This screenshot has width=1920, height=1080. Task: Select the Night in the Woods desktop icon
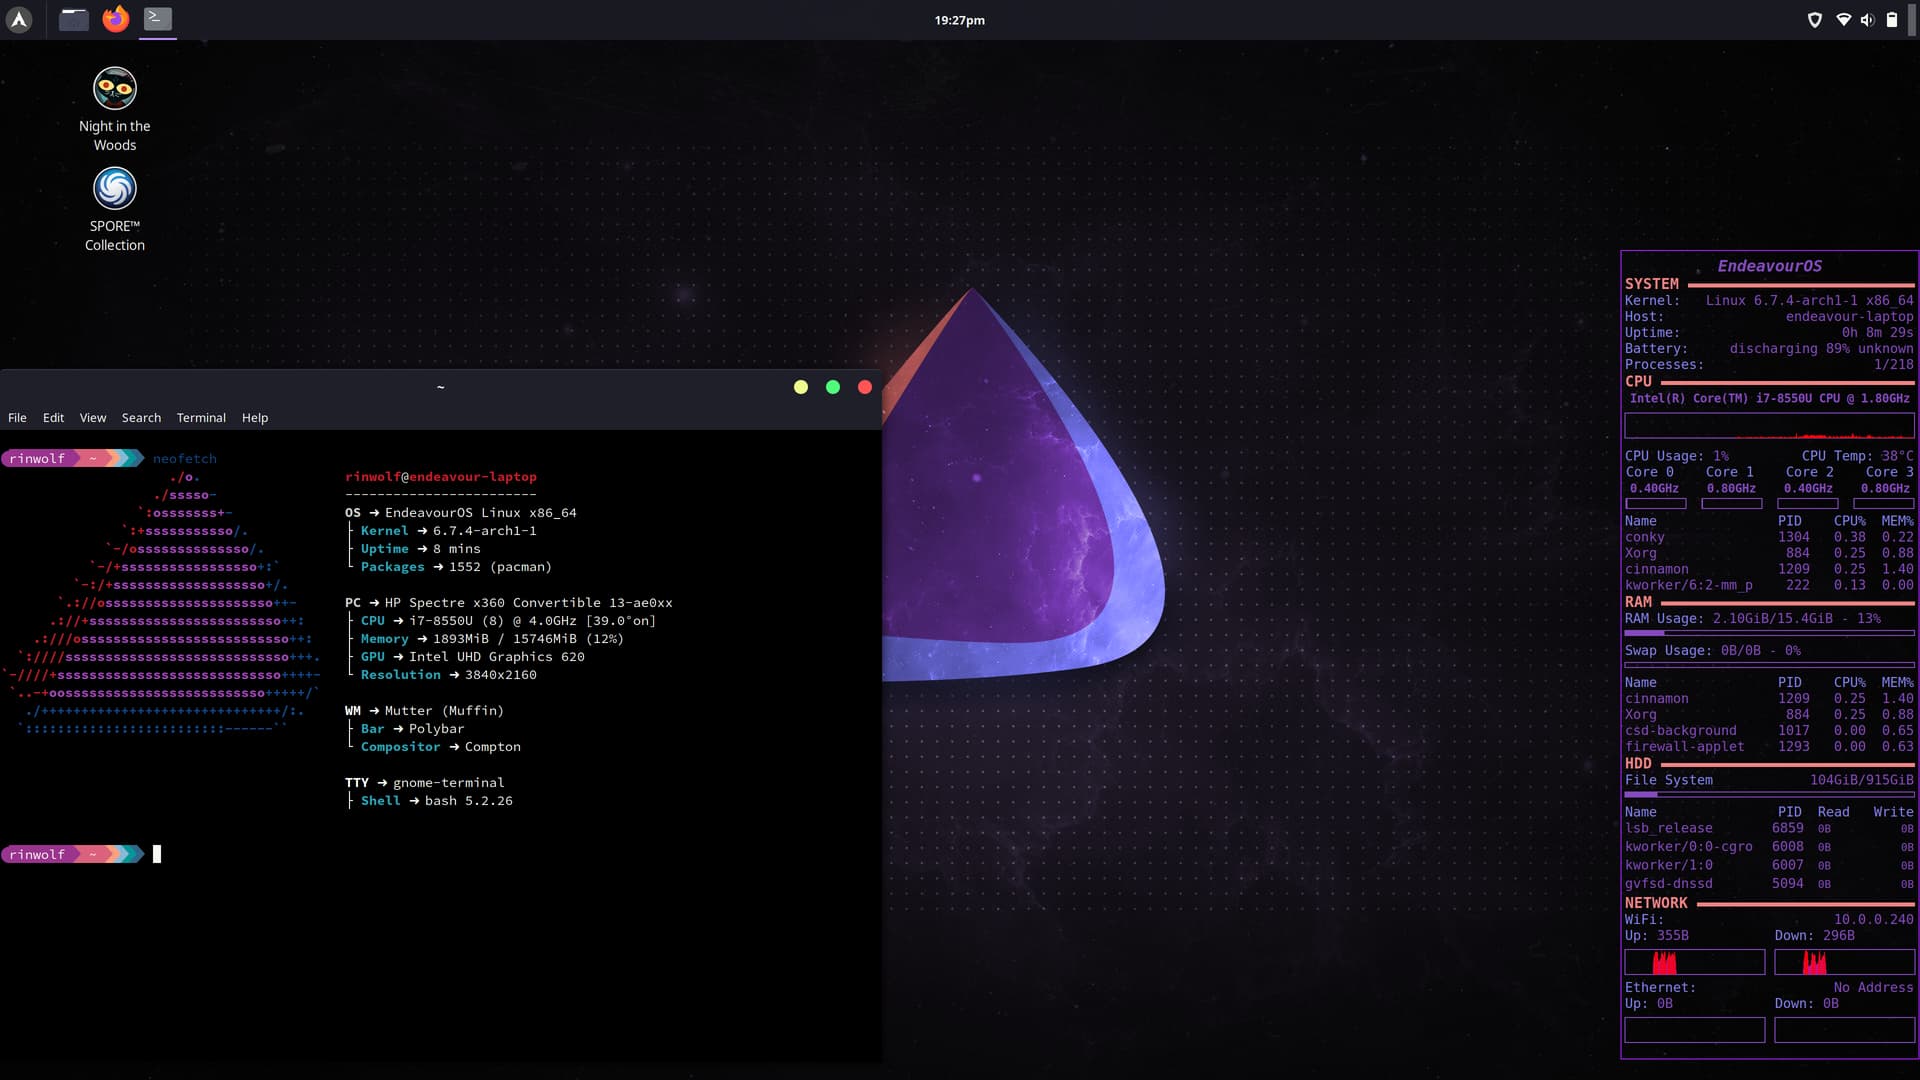(x=115, y=110)
